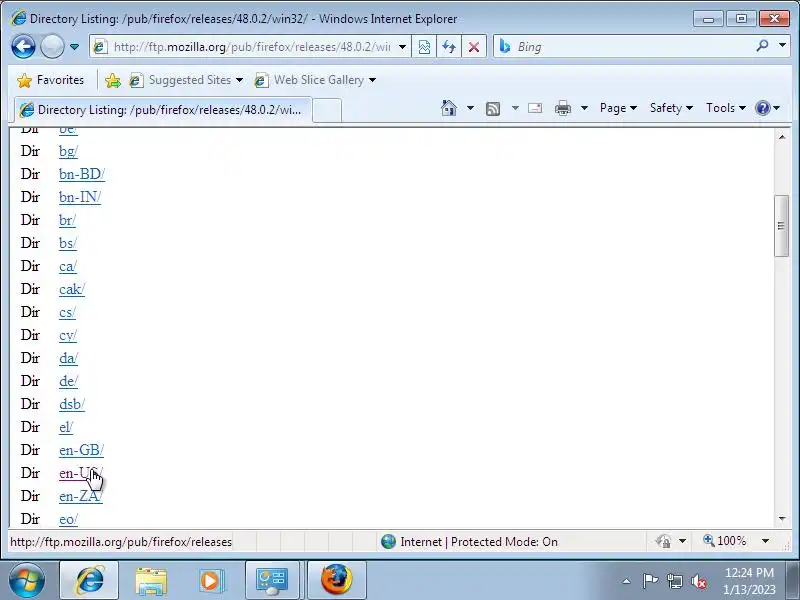Expand the address bar autocomplete dropdown

coord(403,47)
